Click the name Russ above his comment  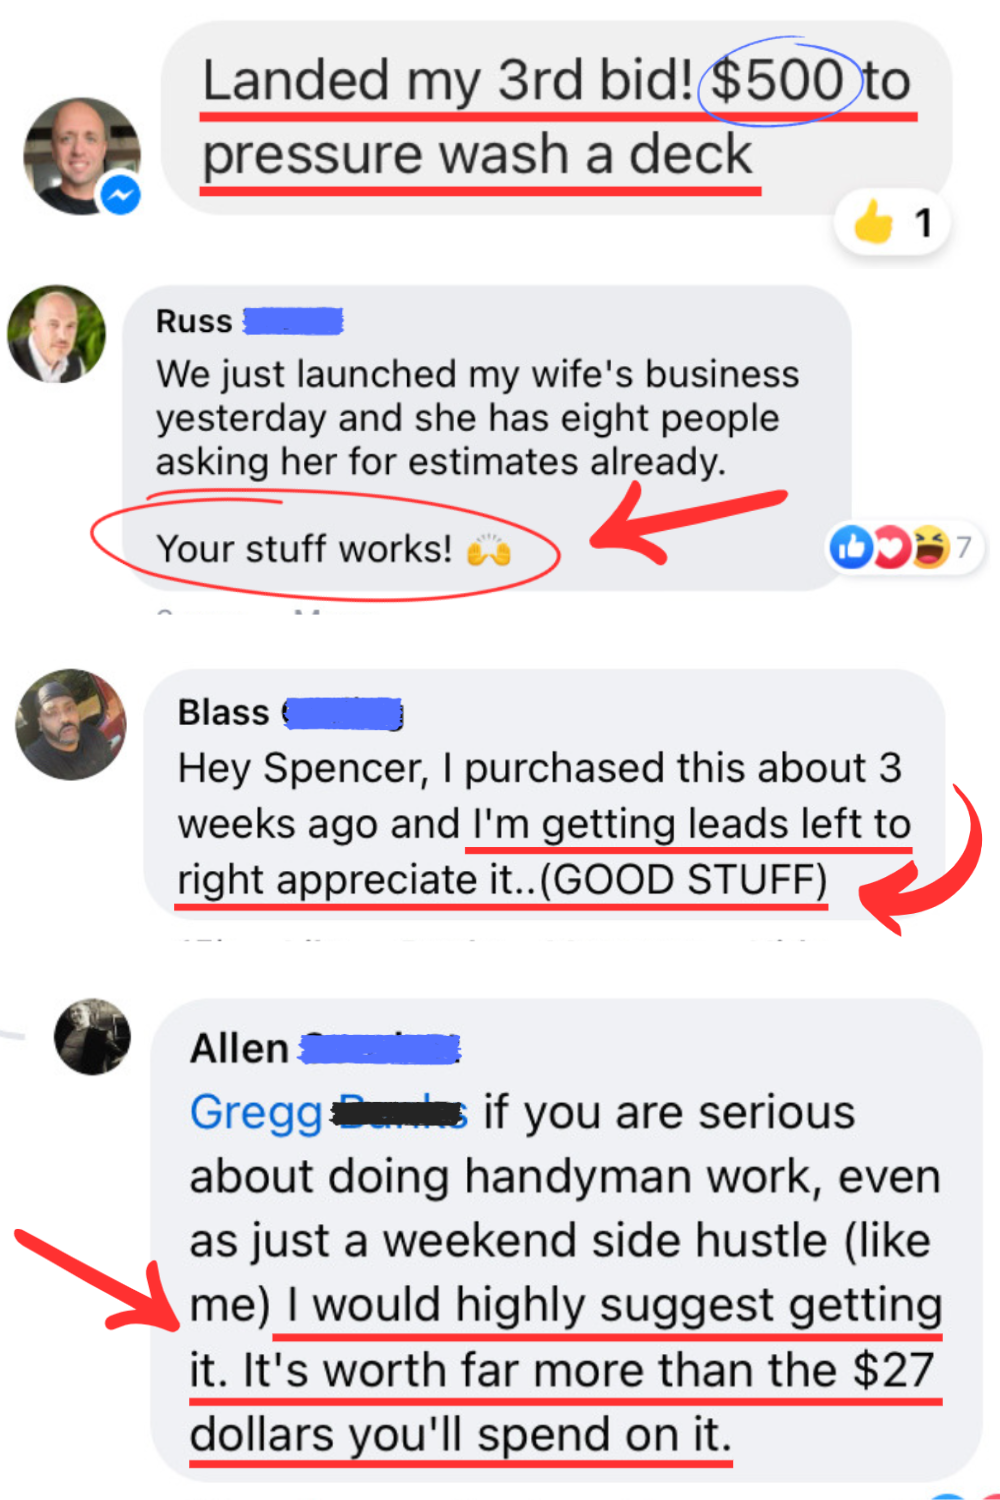(x=194, y=321)
